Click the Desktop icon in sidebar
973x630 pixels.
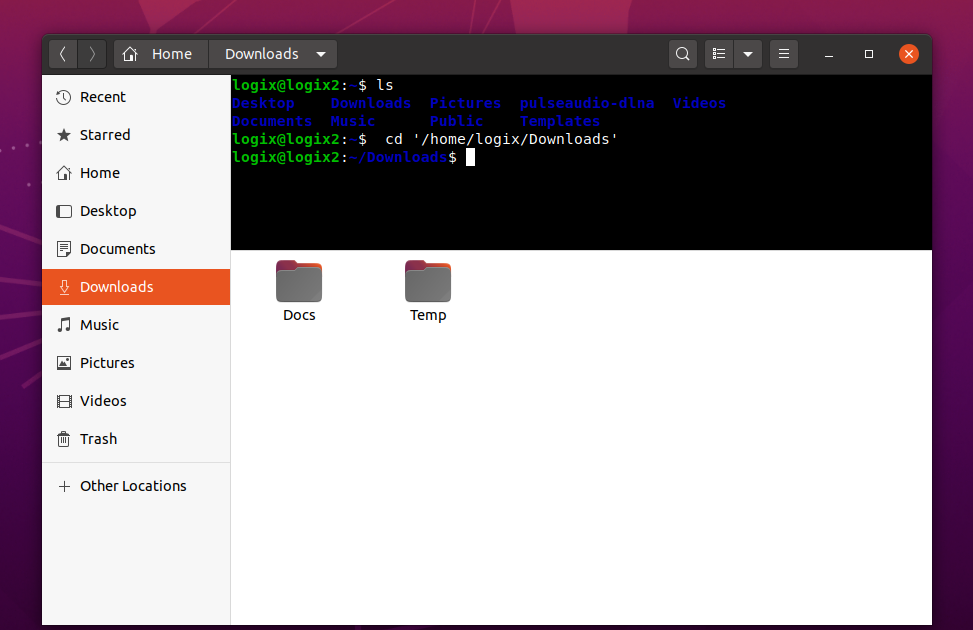(x=63, y=211)
